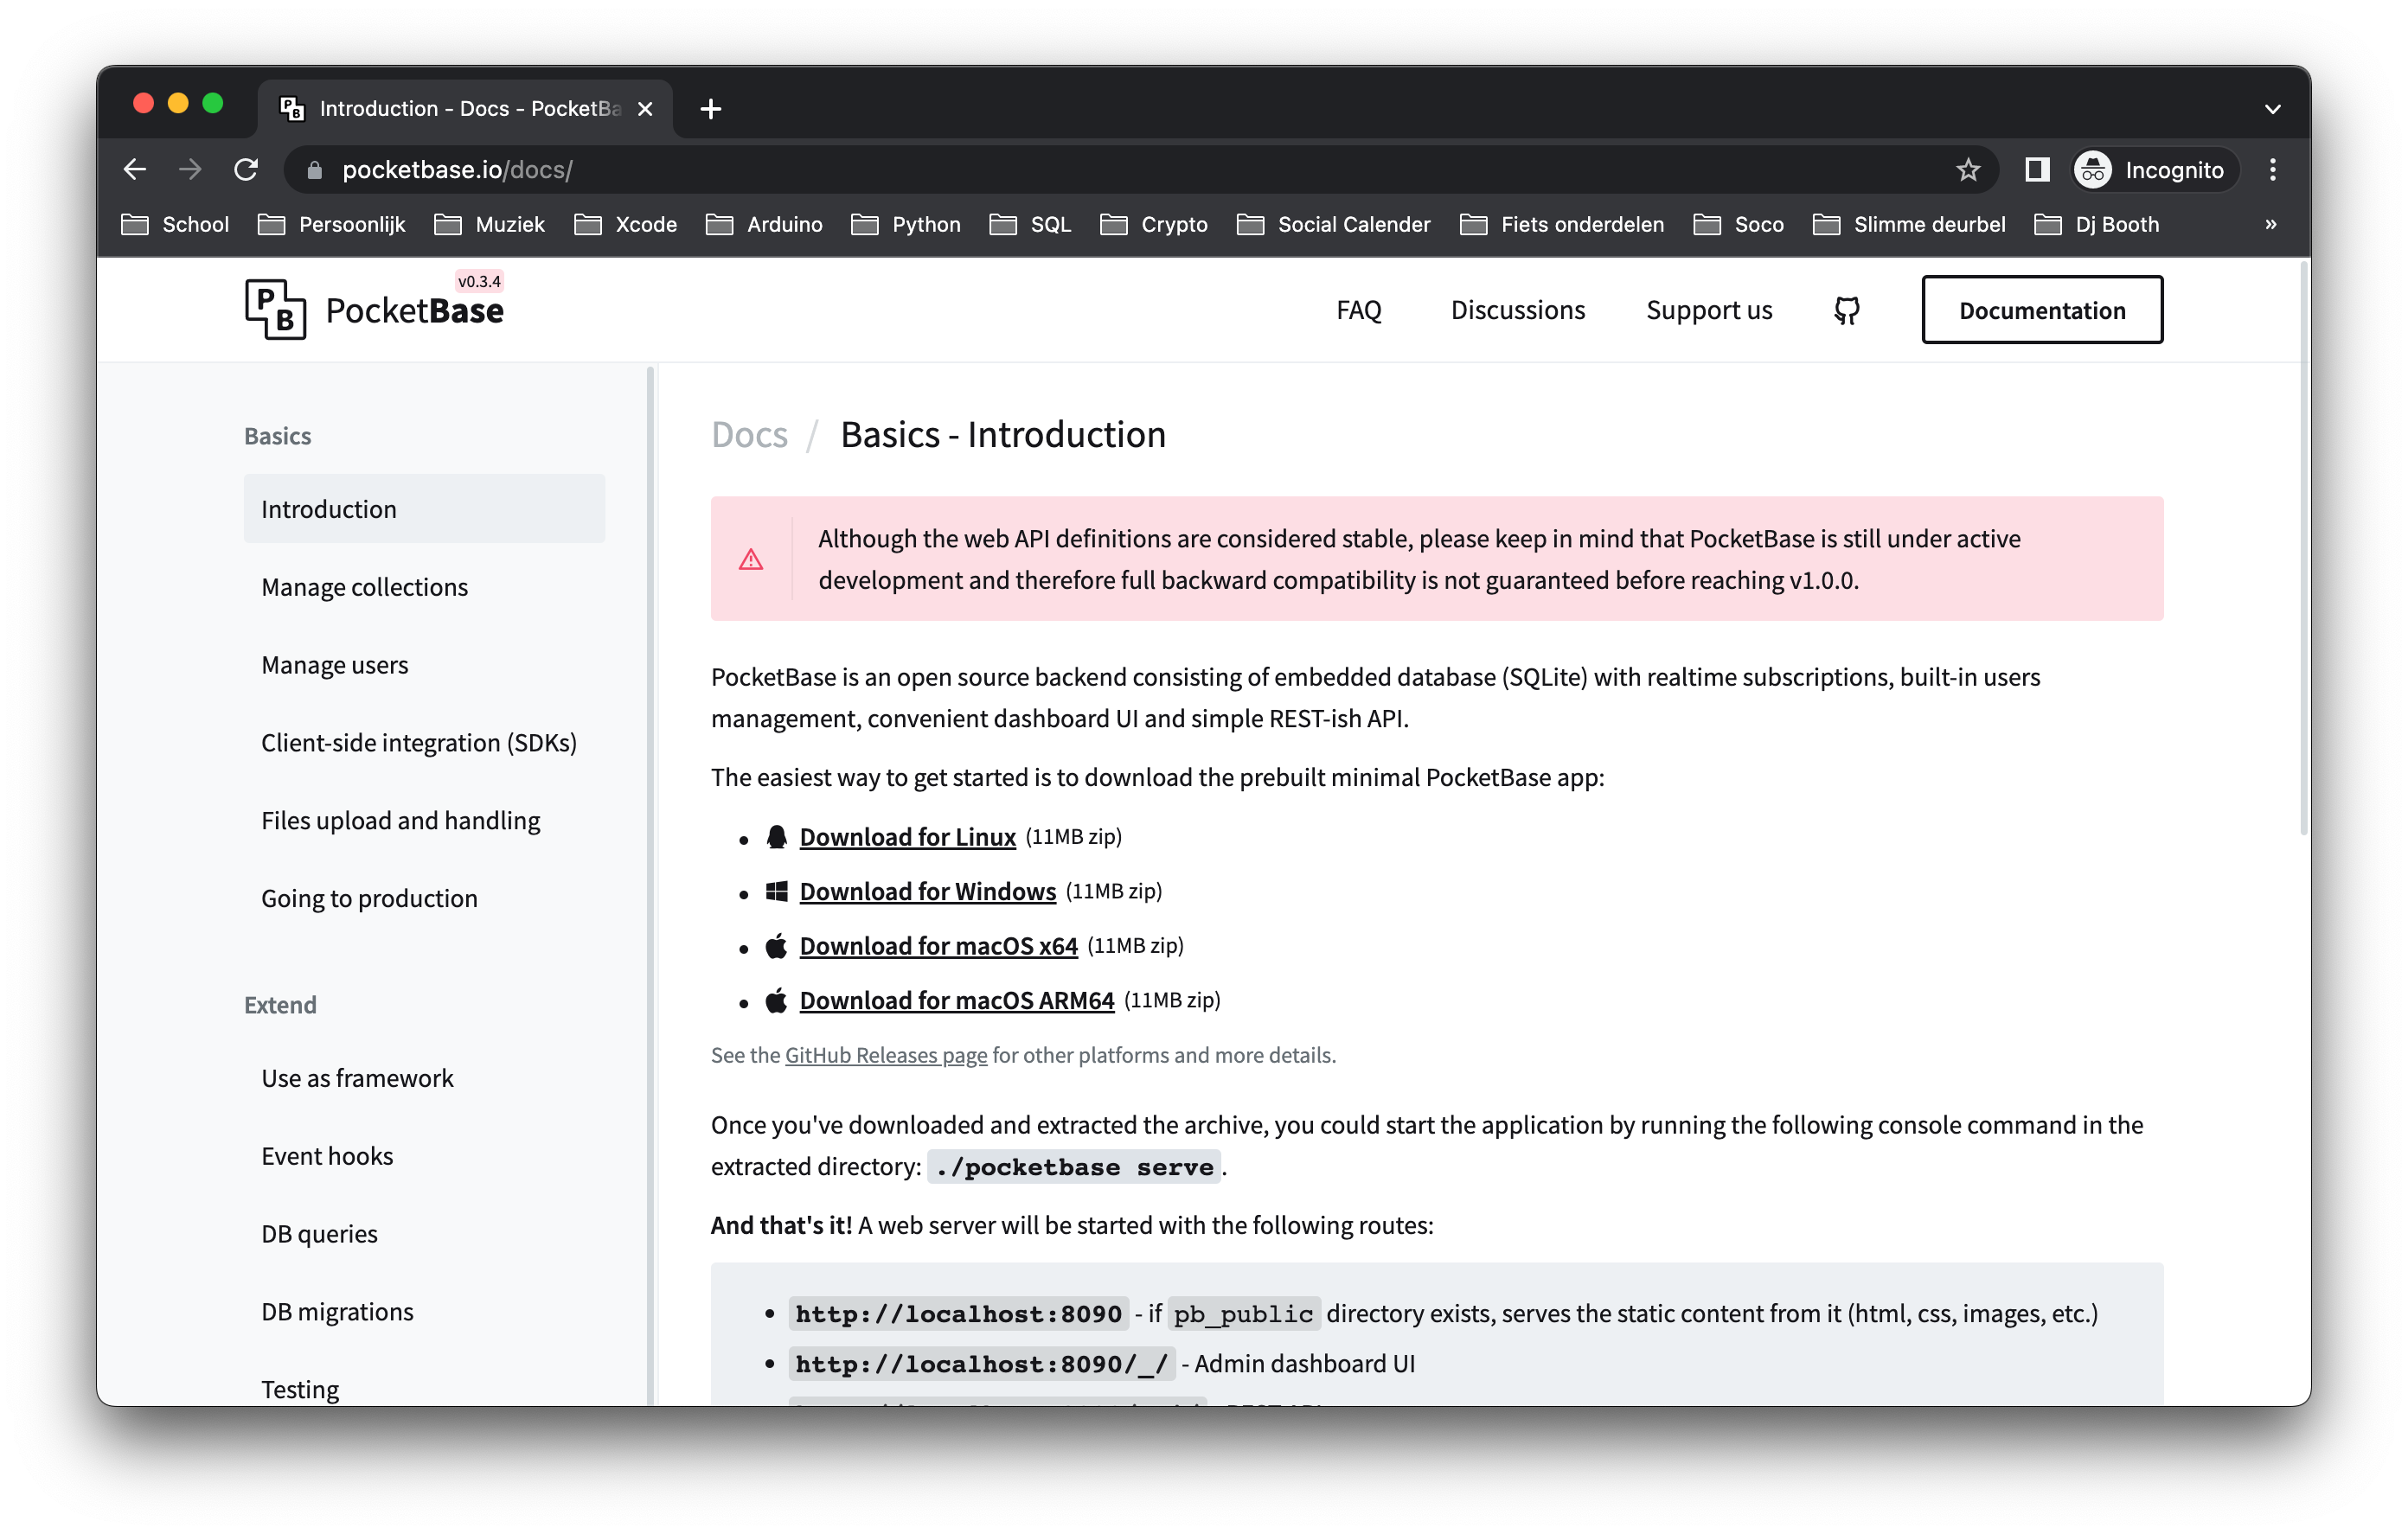Open the Persoonlijk bookmarks folder
Image resolution: width=2408 pixels, height=1534 pixels.
click(331, 224)
